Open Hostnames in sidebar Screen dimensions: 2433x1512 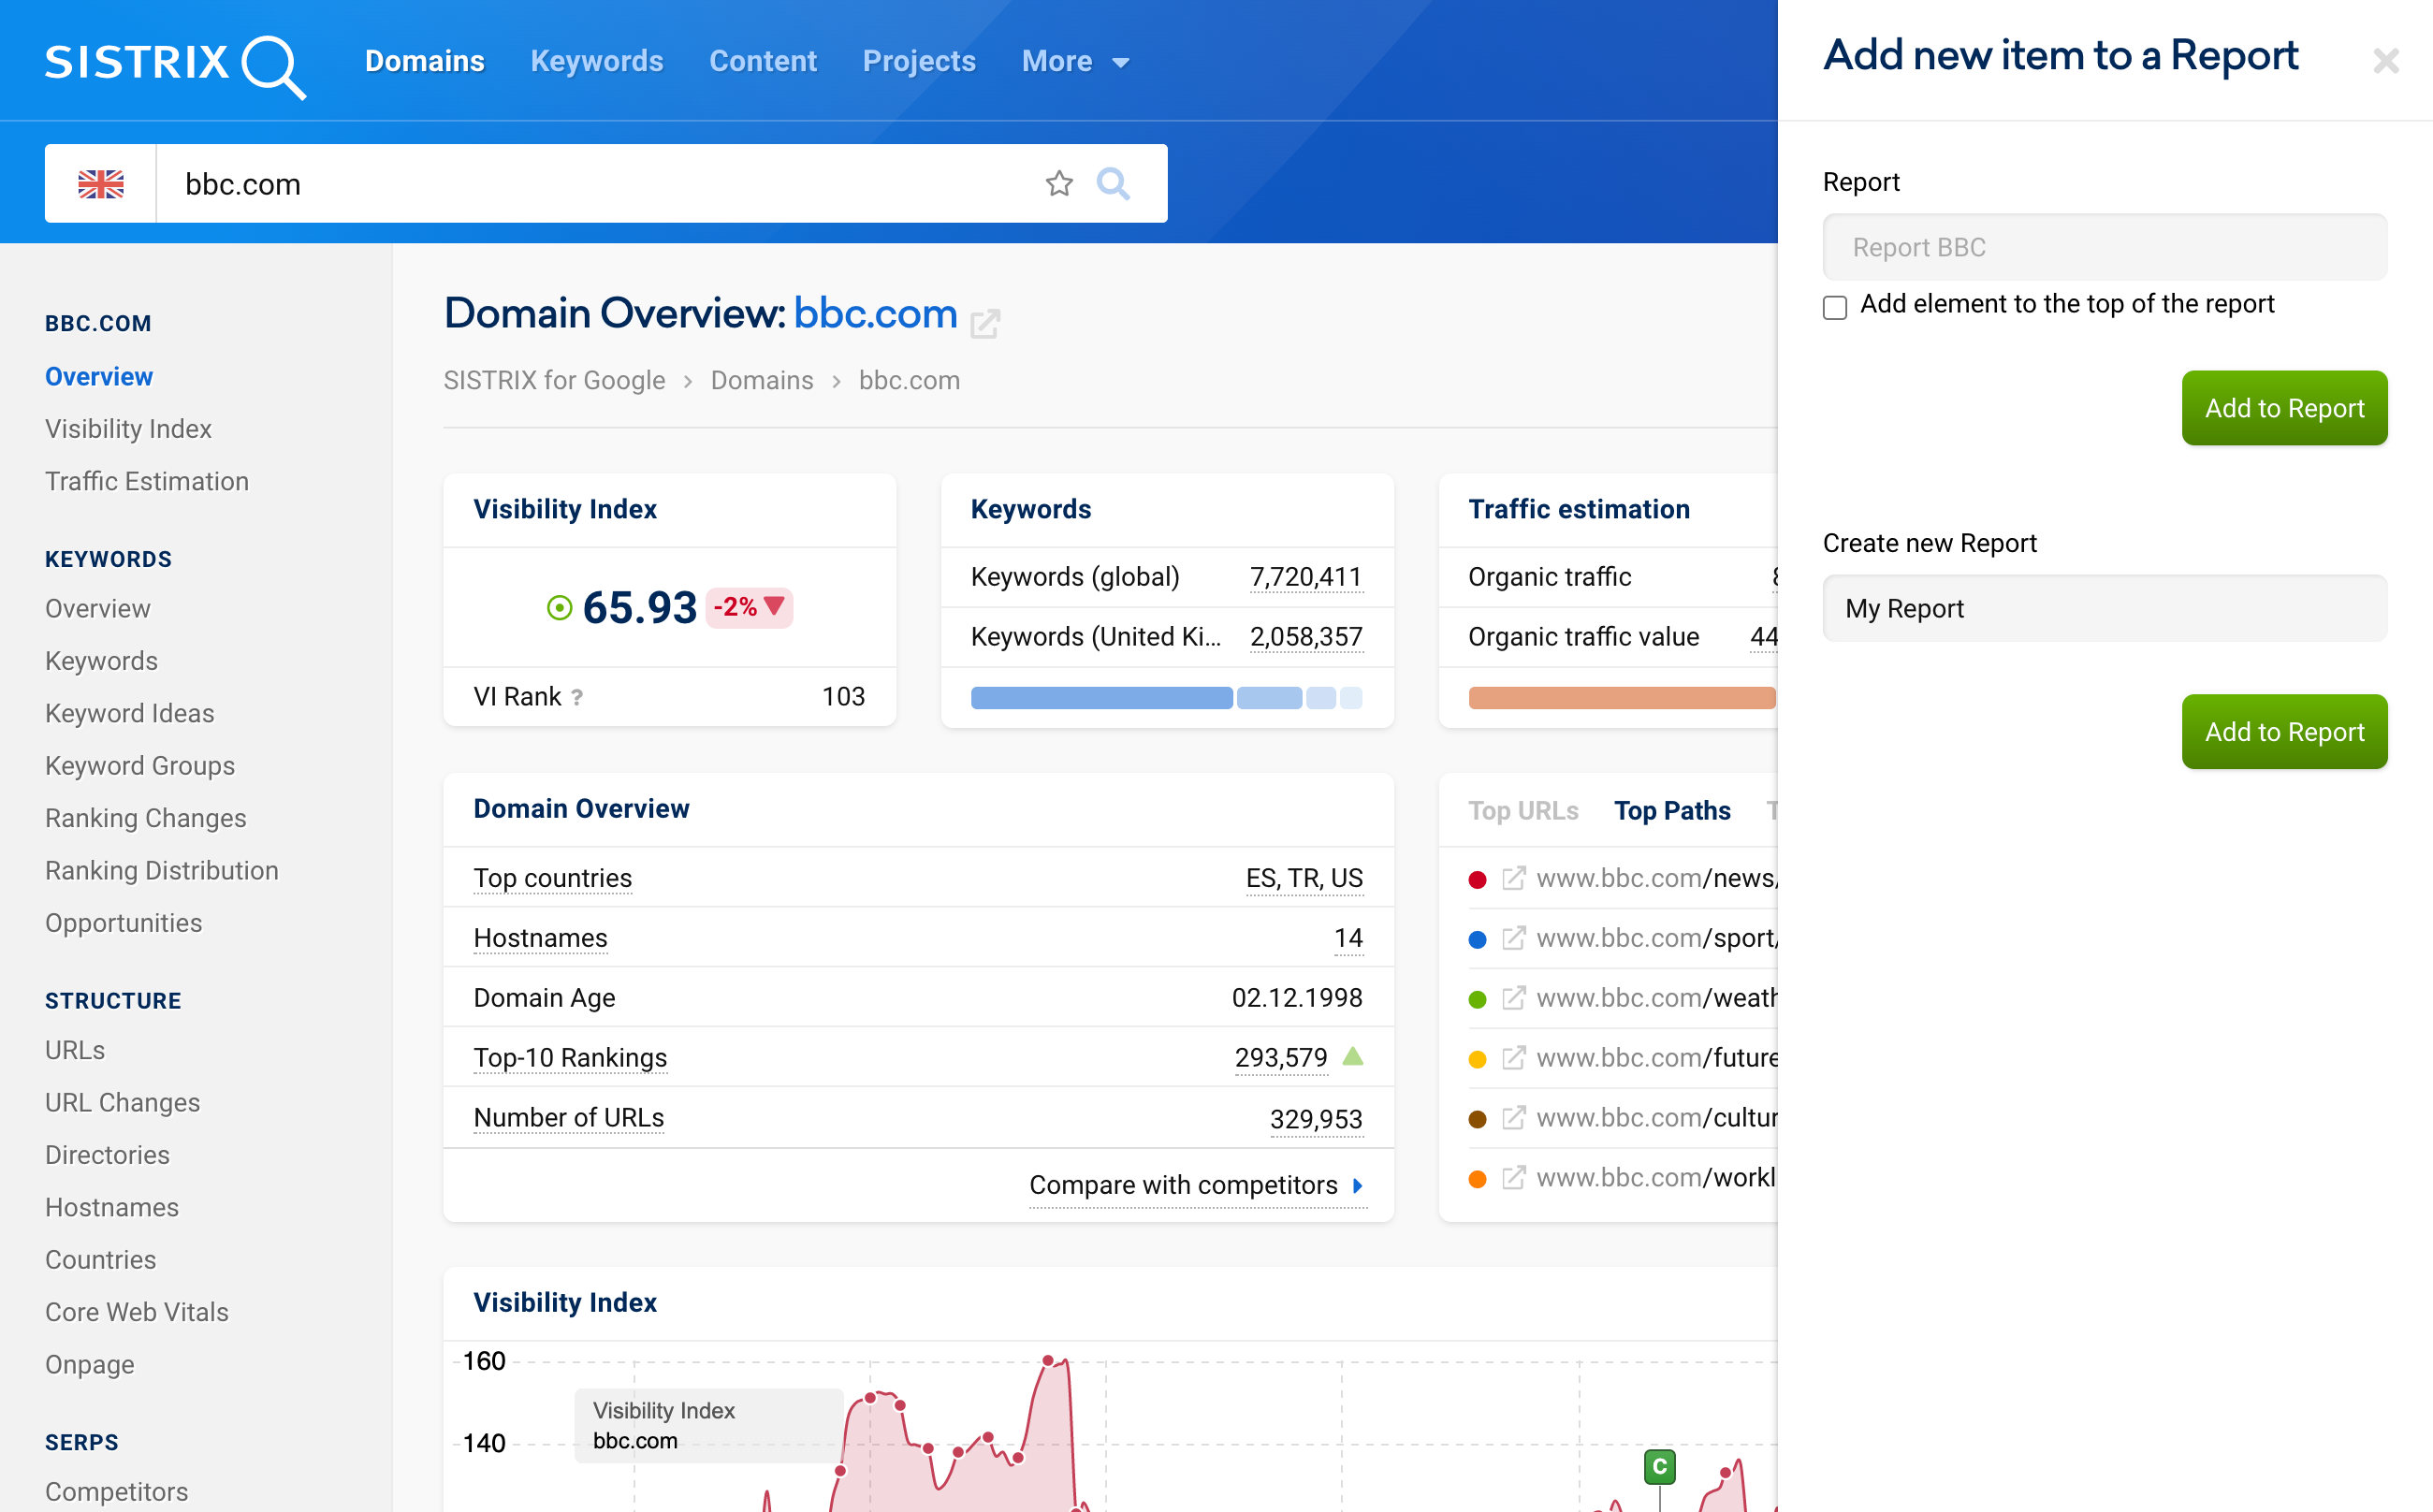112,1207
